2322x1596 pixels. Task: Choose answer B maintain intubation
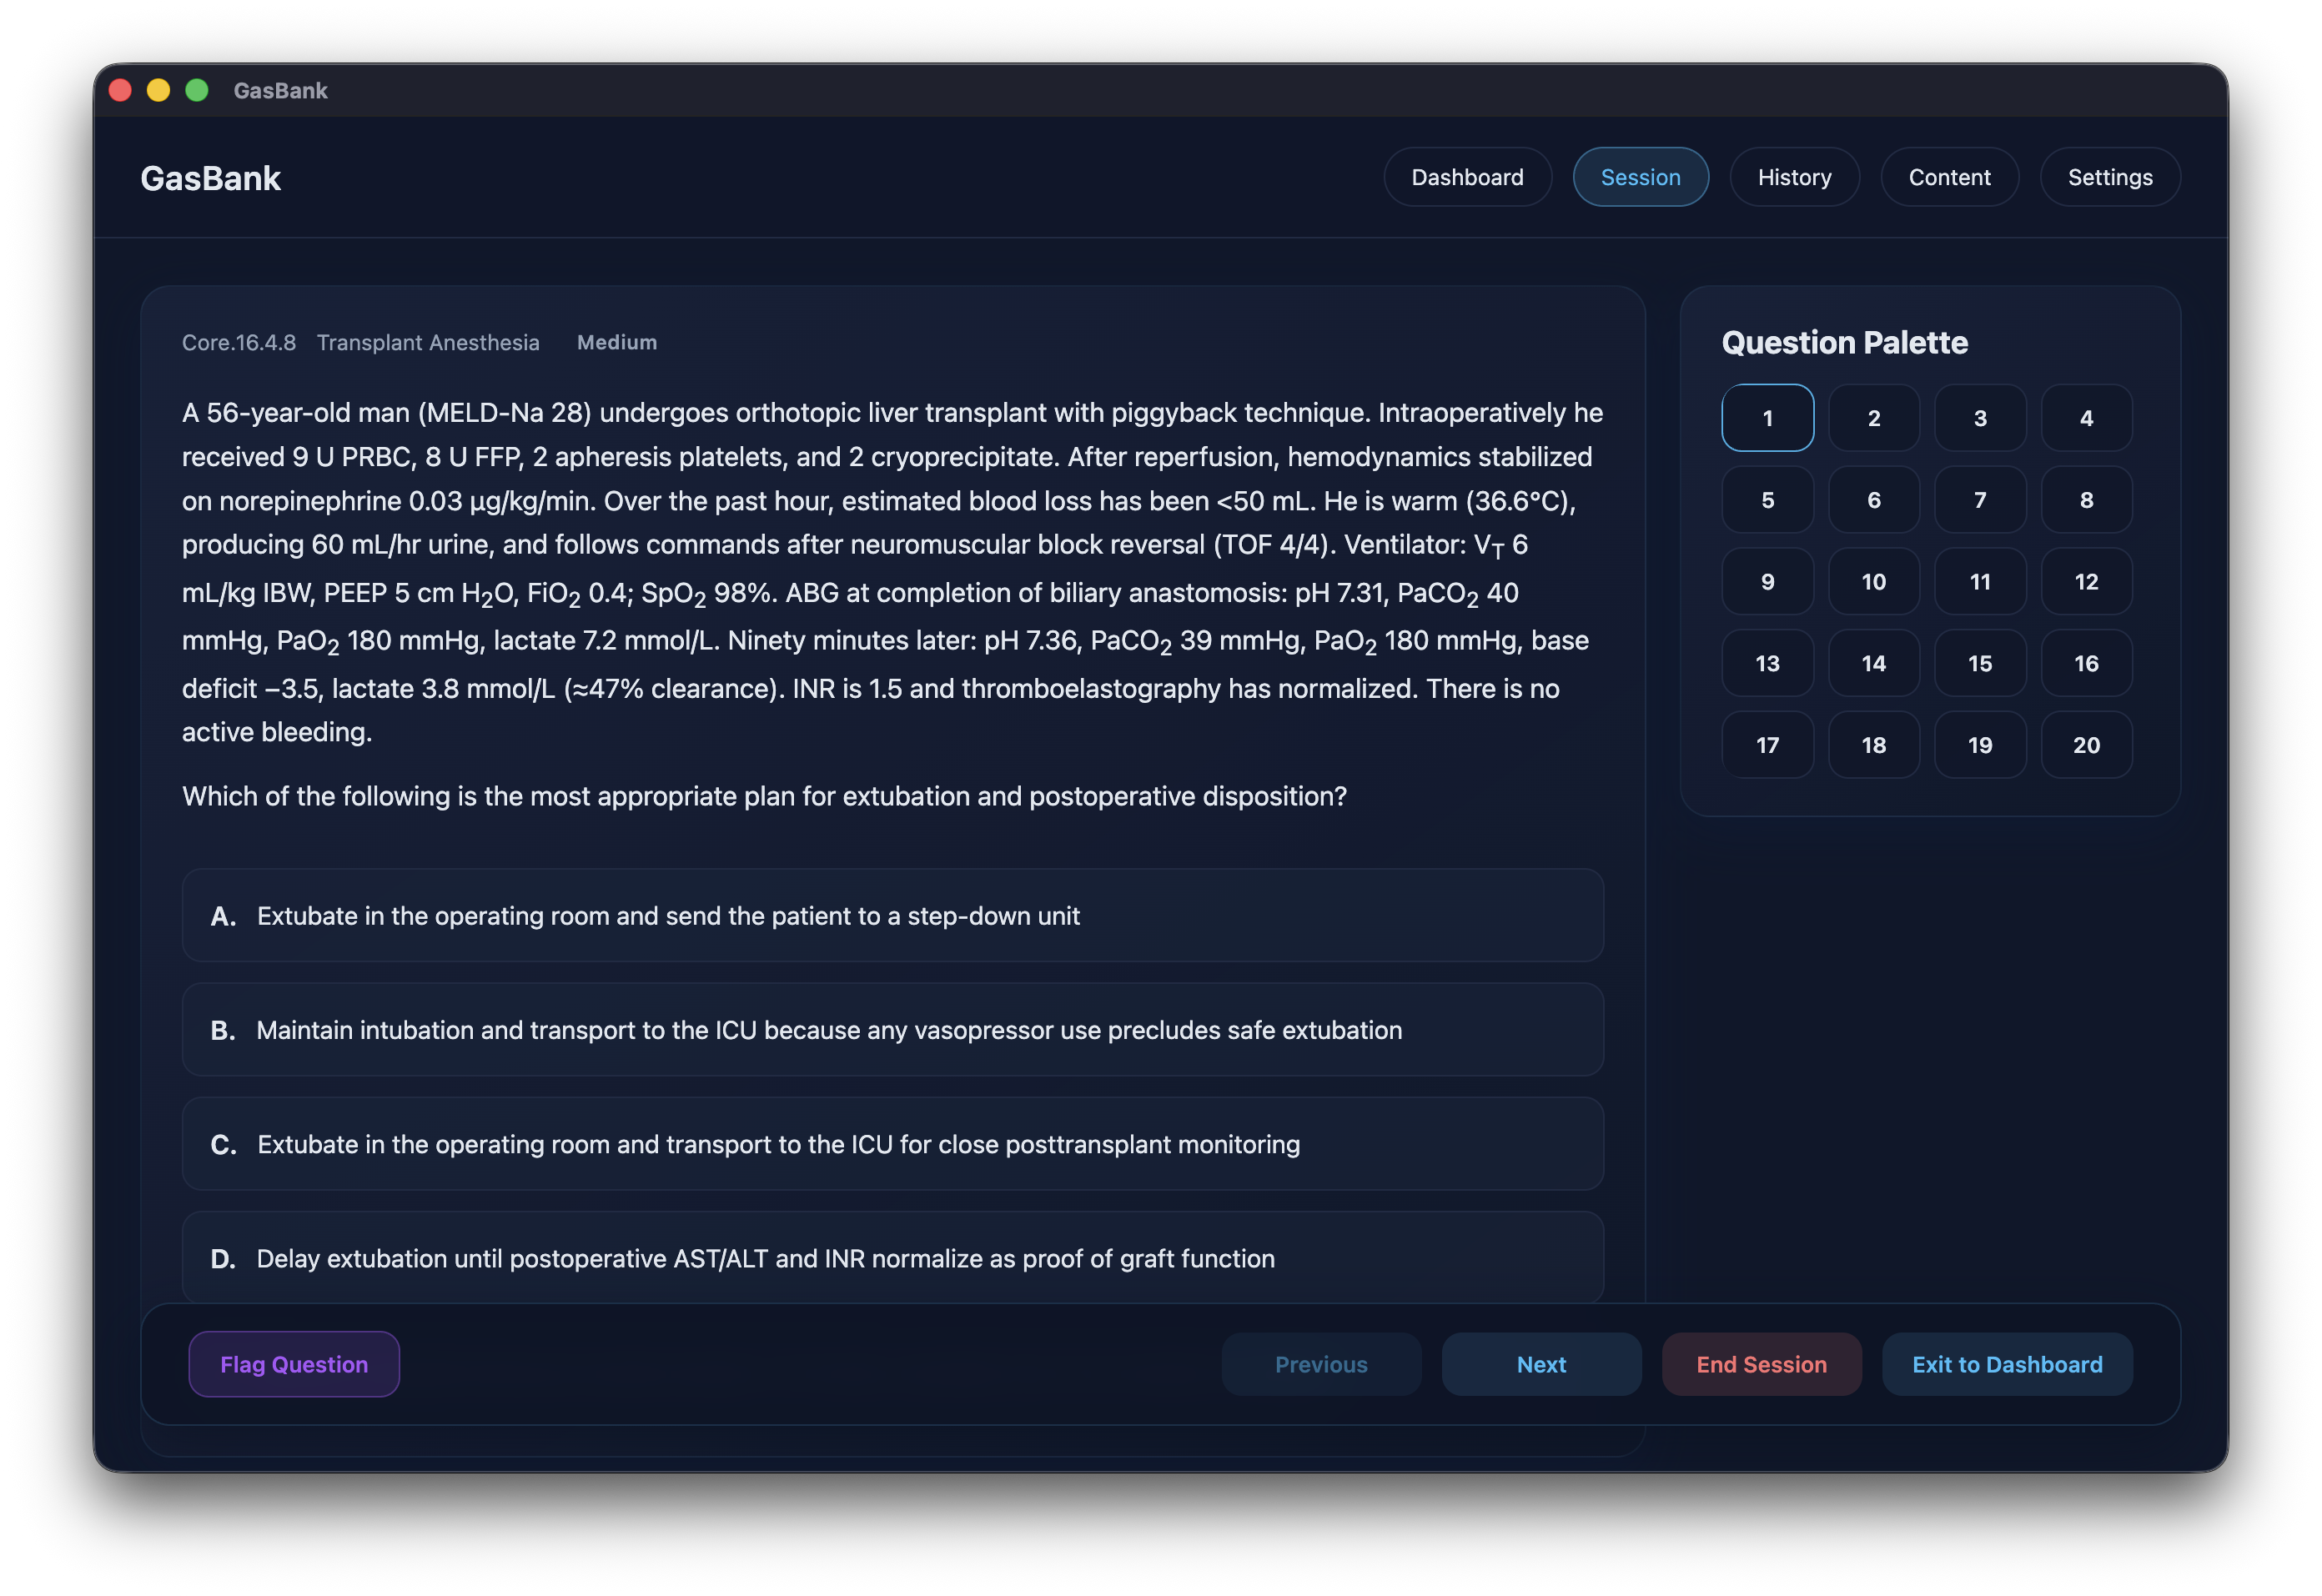pyautogui.click(x=892, y=1029)
